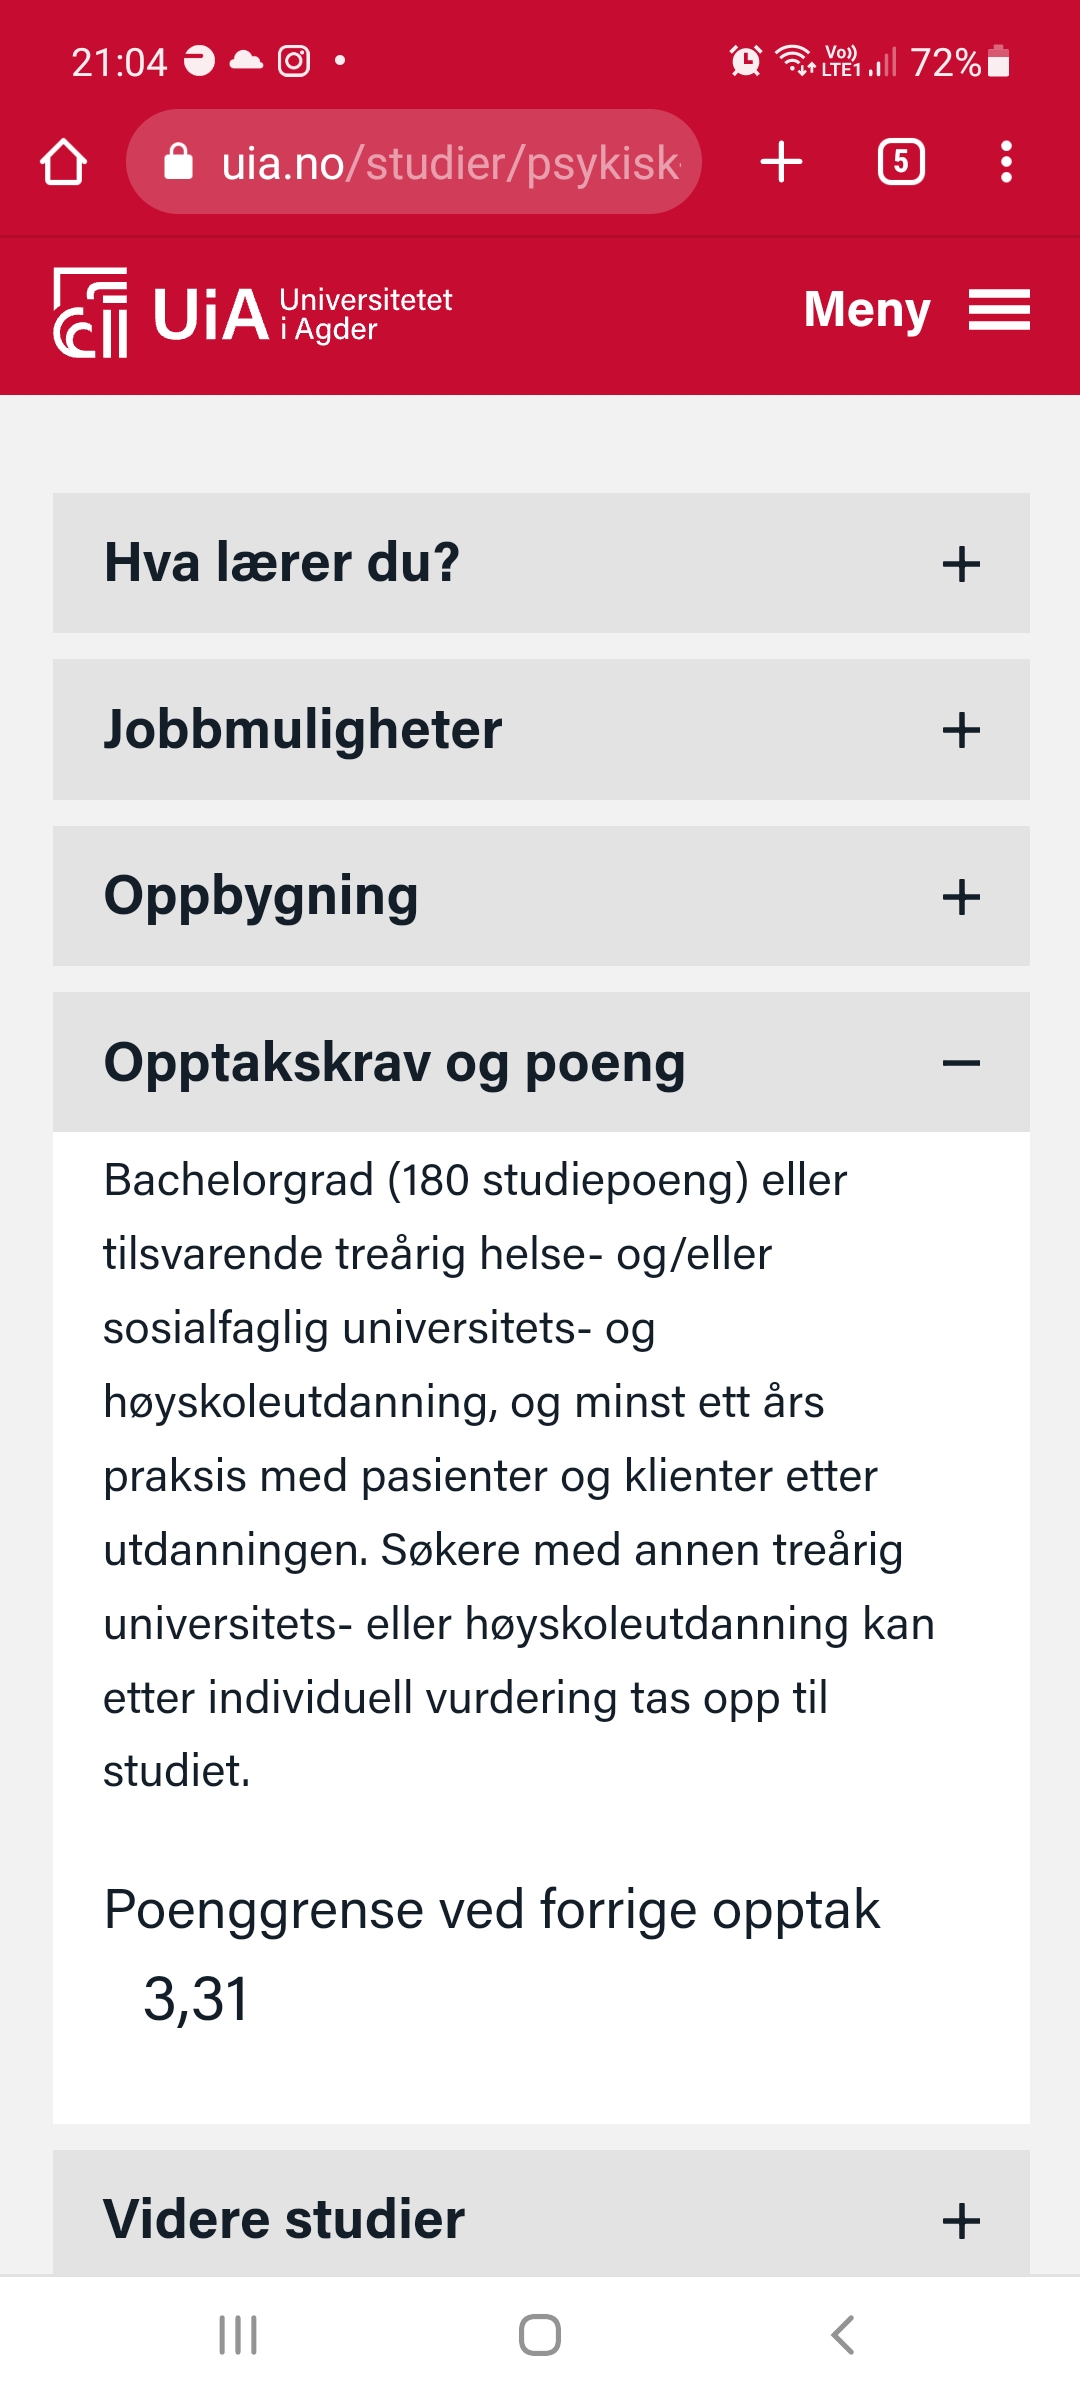Click the UiA Universitetet i Agder logo
Image resolution: width=1080 pixels, height=2400 pixels.
[252, 313]
